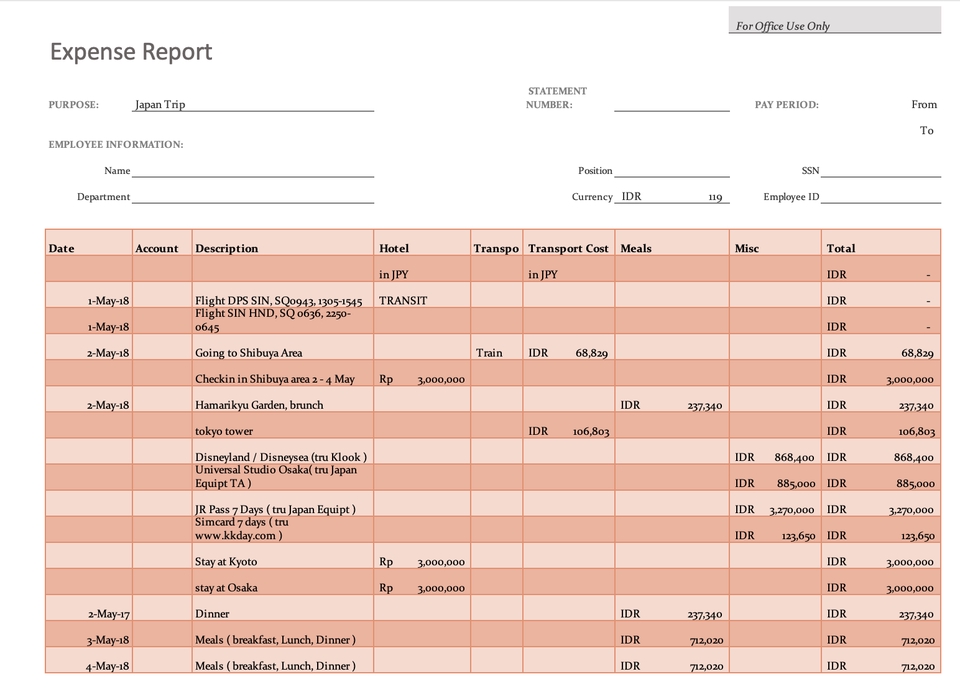Click the 'Total' column header
Viewport: 960px width, 692px height.
point(881,243)
